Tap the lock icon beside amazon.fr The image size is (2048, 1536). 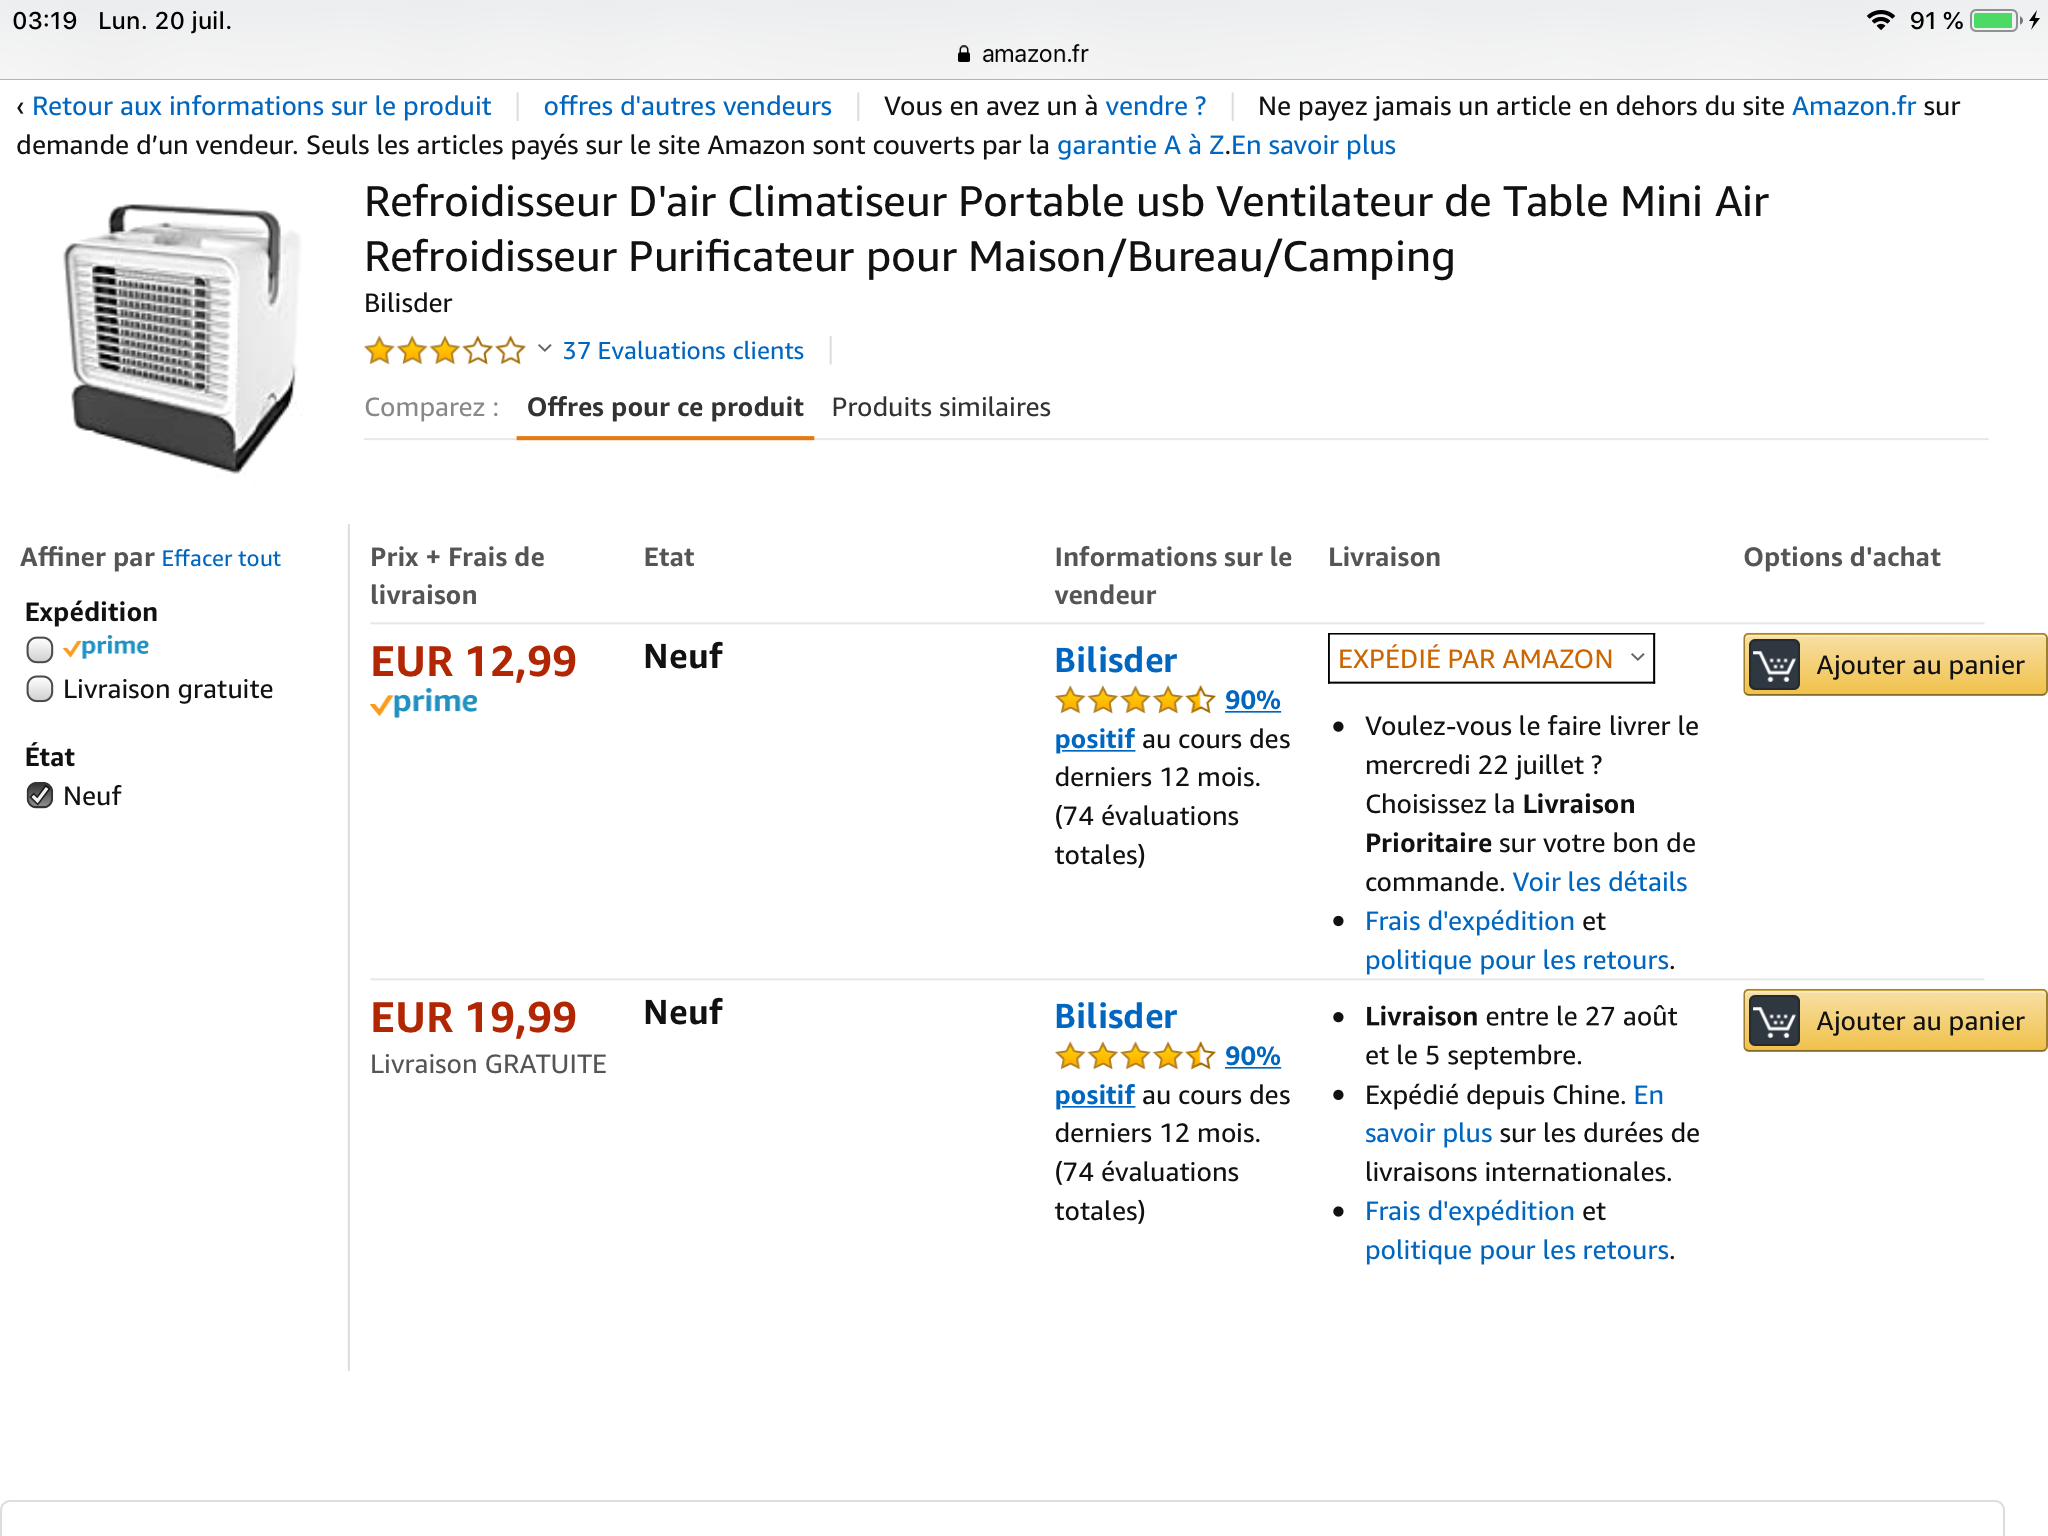tap(964, 54)
